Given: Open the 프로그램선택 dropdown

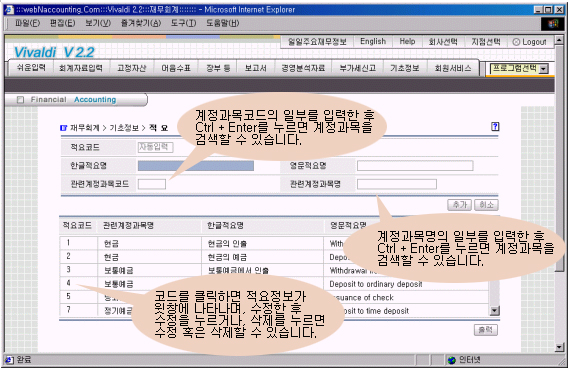Looking at the screenshot, I should (543, 69).
